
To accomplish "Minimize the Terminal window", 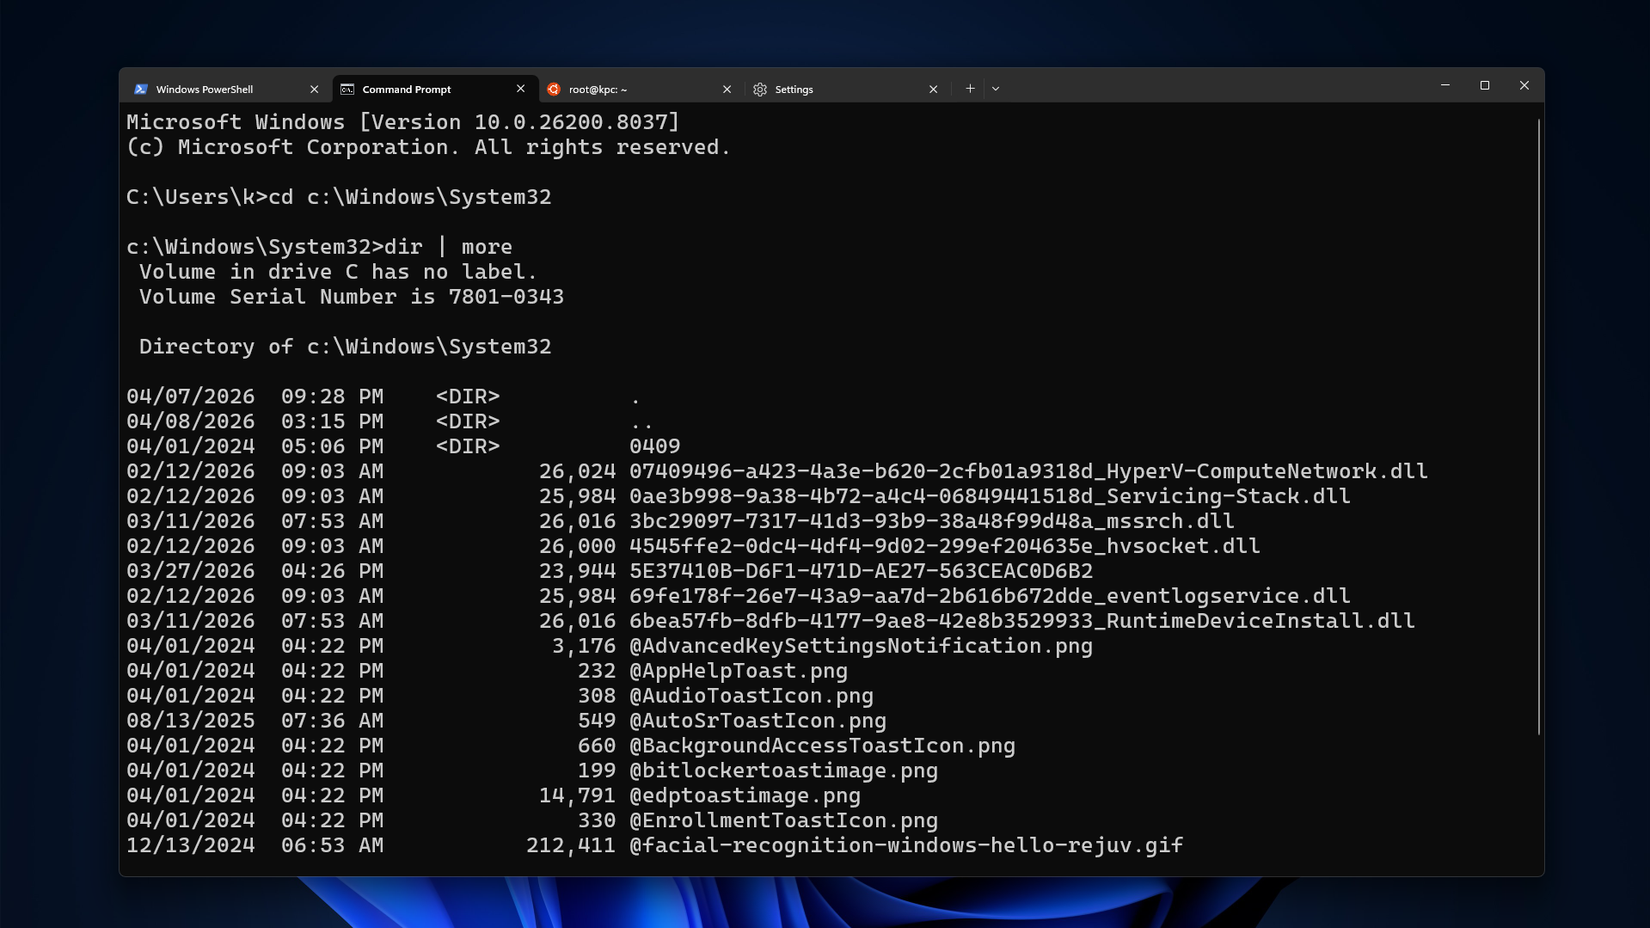I will pos(1445,86).
